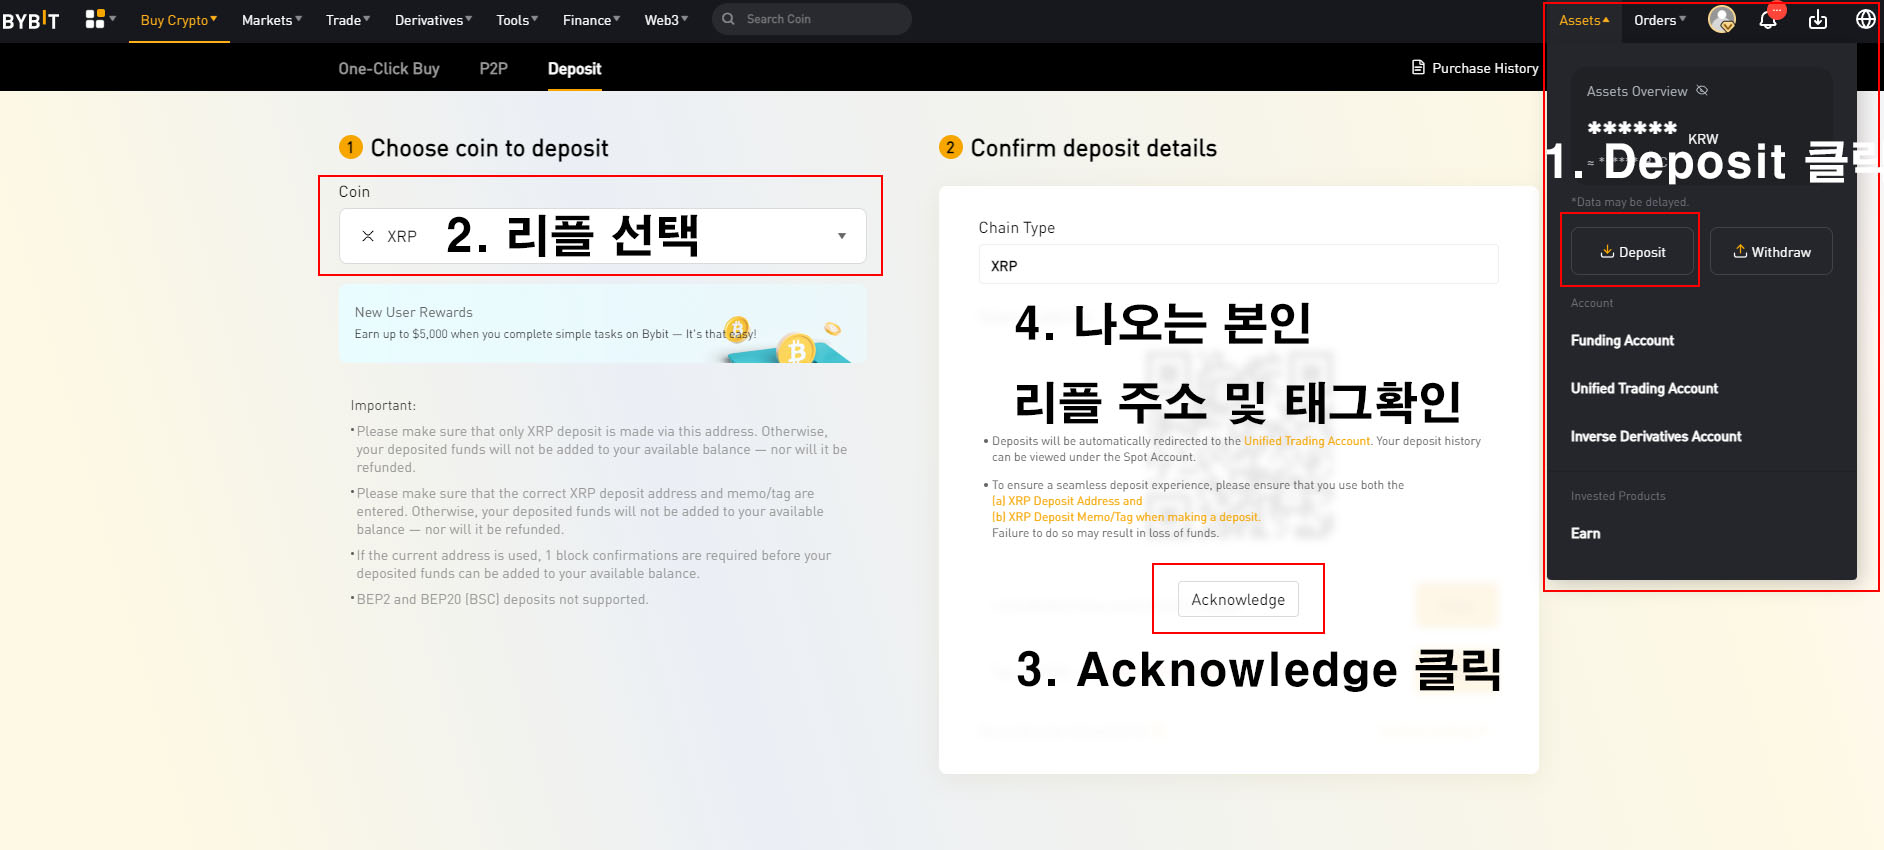1884x850 pixels.
Task: Open the Orders dropdown
Action: [x=1660, y=20]
